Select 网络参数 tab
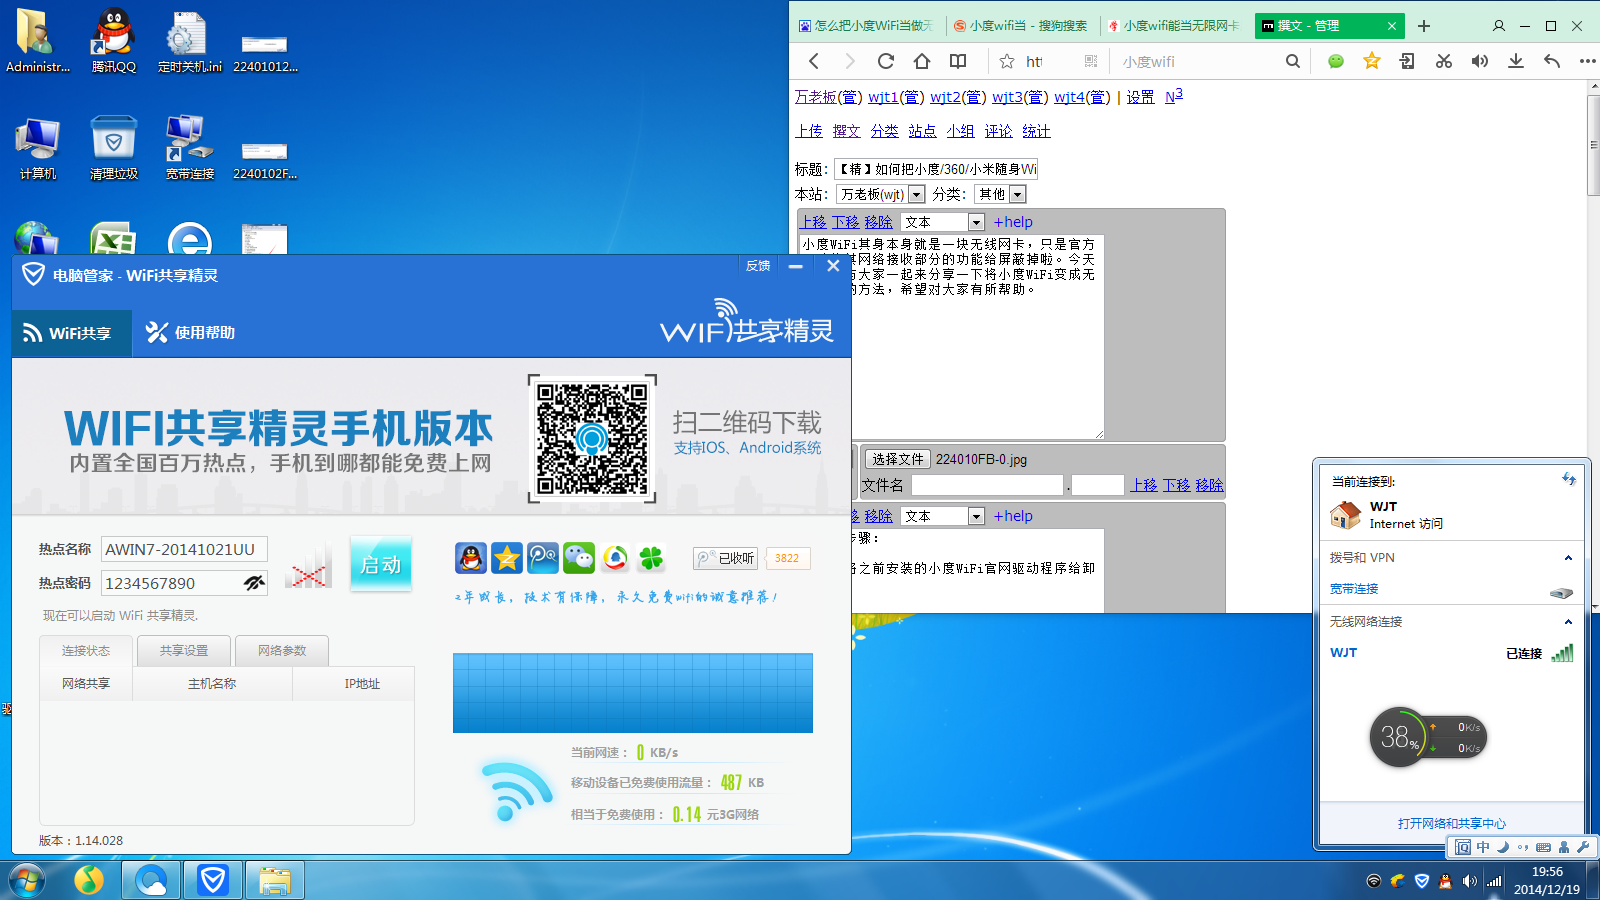 pos(282,651)
